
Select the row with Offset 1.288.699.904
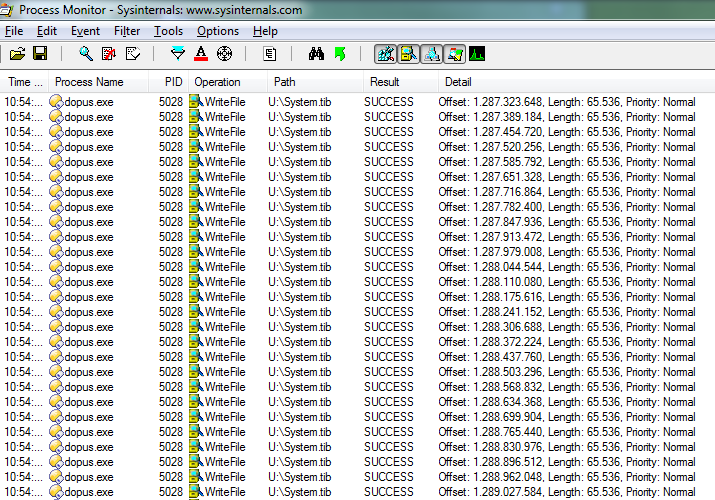pos(358,418)
